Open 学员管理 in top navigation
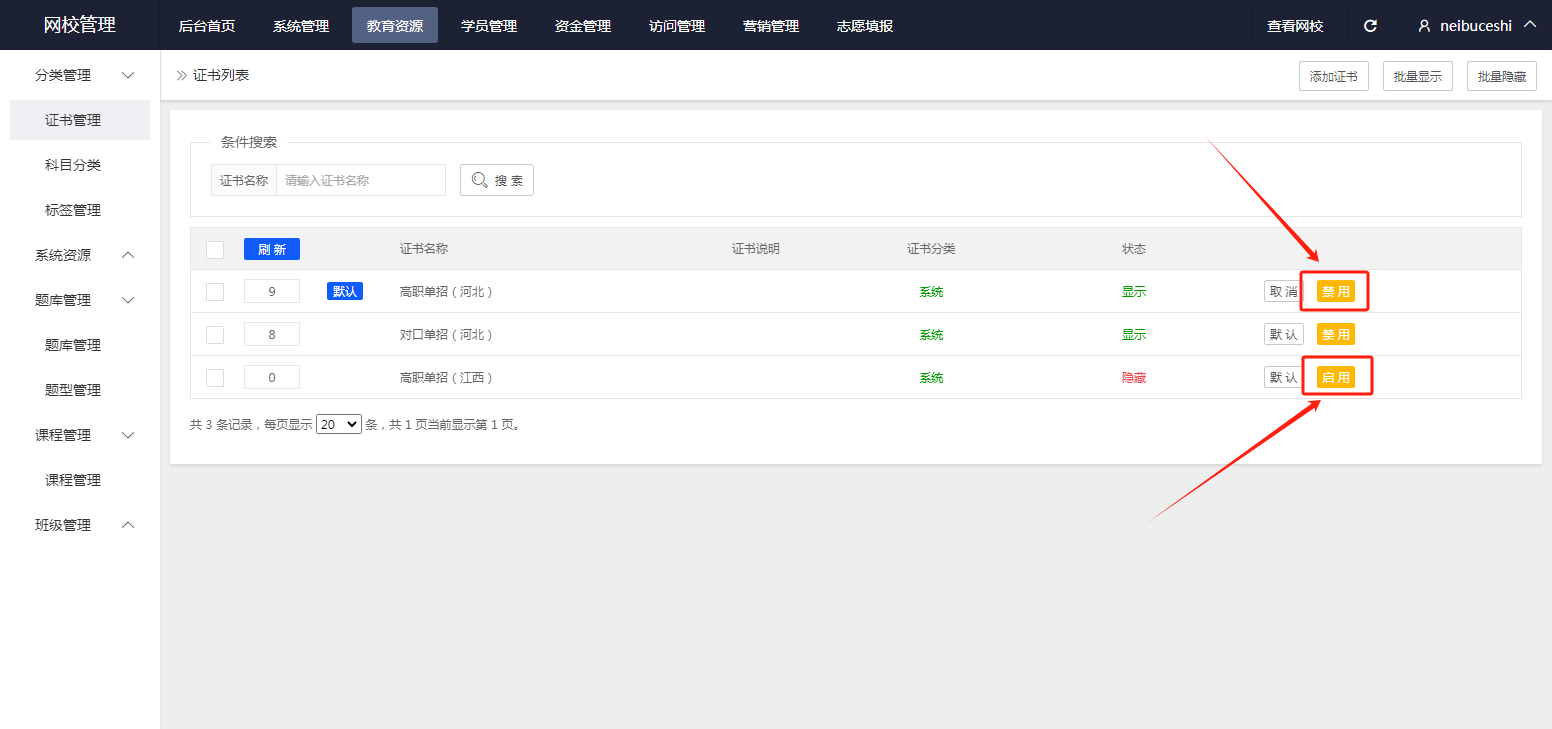 (489, 26)
